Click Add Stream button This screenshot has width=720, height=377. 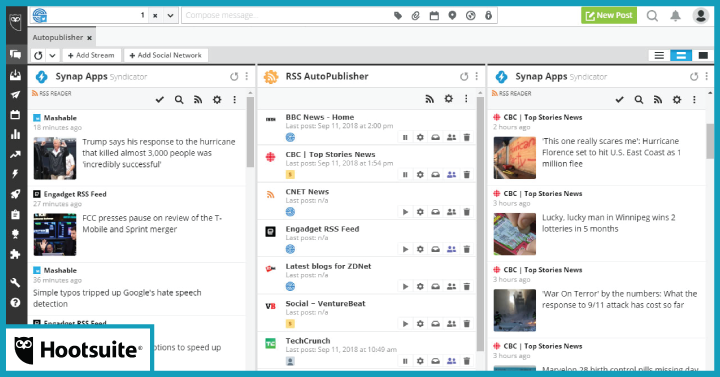[x=91, y=56]
